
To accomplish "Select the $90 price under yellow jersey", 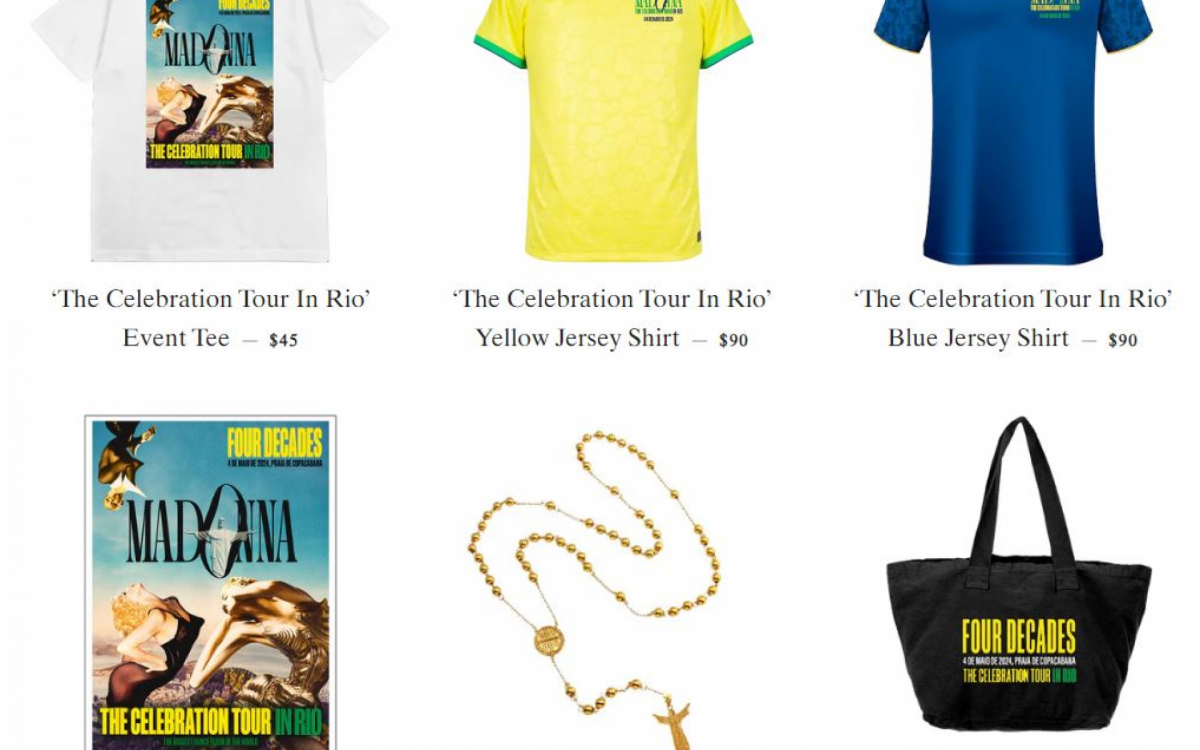I will 733,340.
